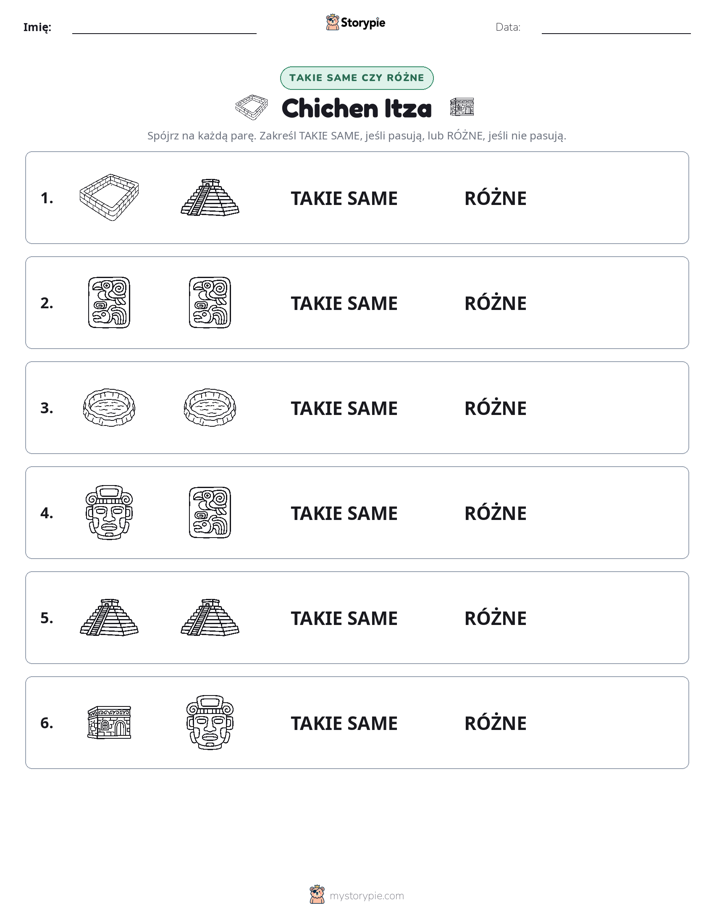
Task: Choose RÓŻNE for question 1
Action: coord(495,198)
